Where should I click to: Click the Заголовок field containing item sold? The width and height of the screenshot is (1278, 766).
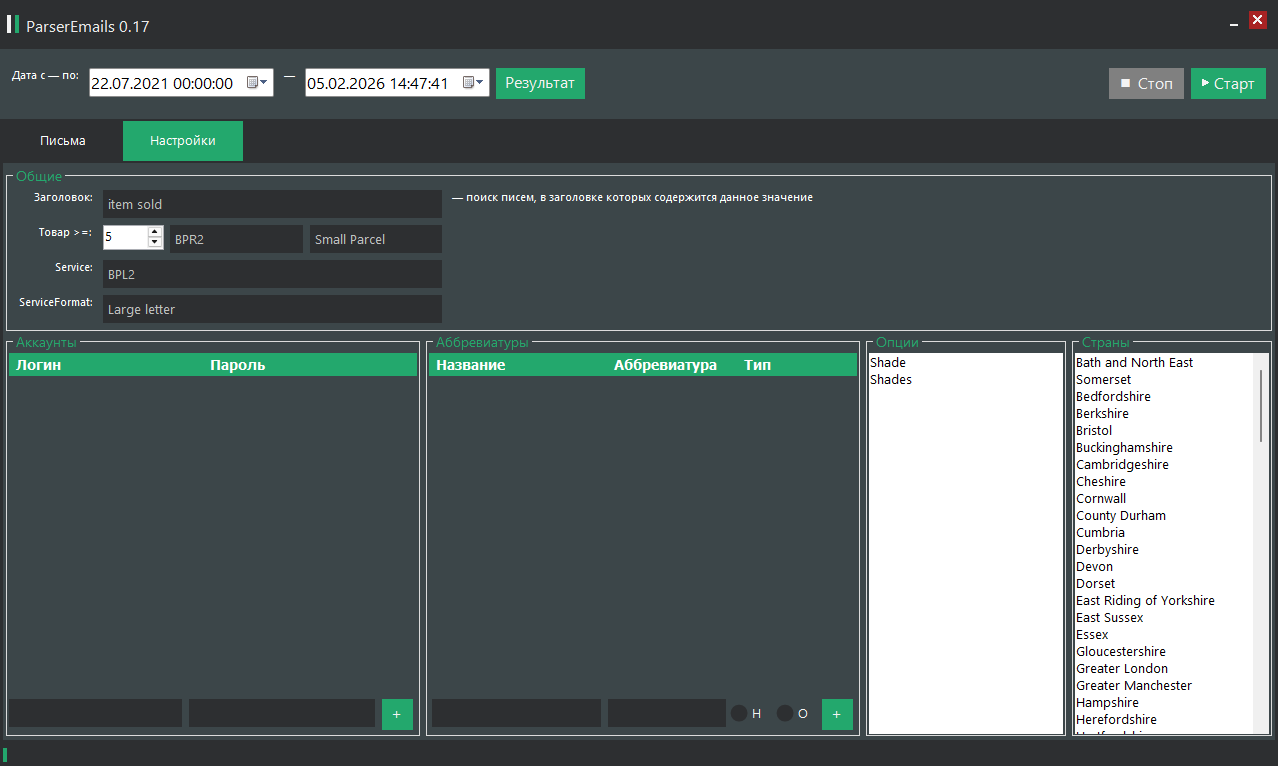click(272, 204)
